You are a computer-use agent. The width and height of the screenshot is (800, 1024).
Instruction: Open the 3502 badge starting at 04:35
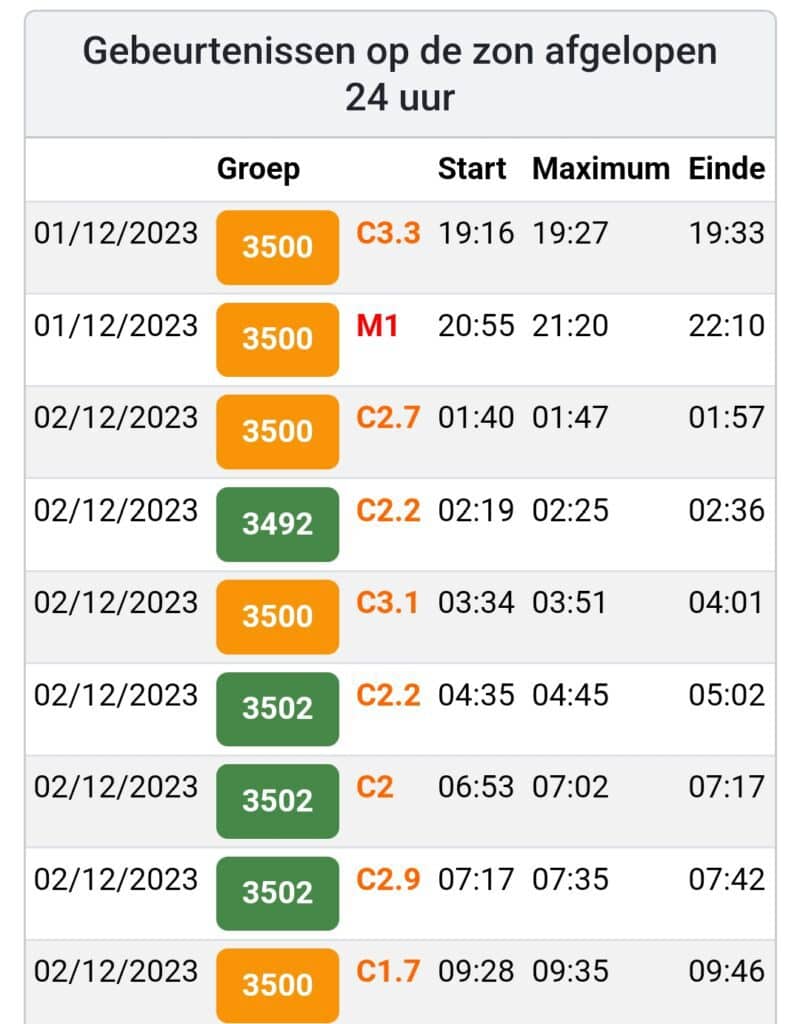pyautogui.click(x=277, y=708)
